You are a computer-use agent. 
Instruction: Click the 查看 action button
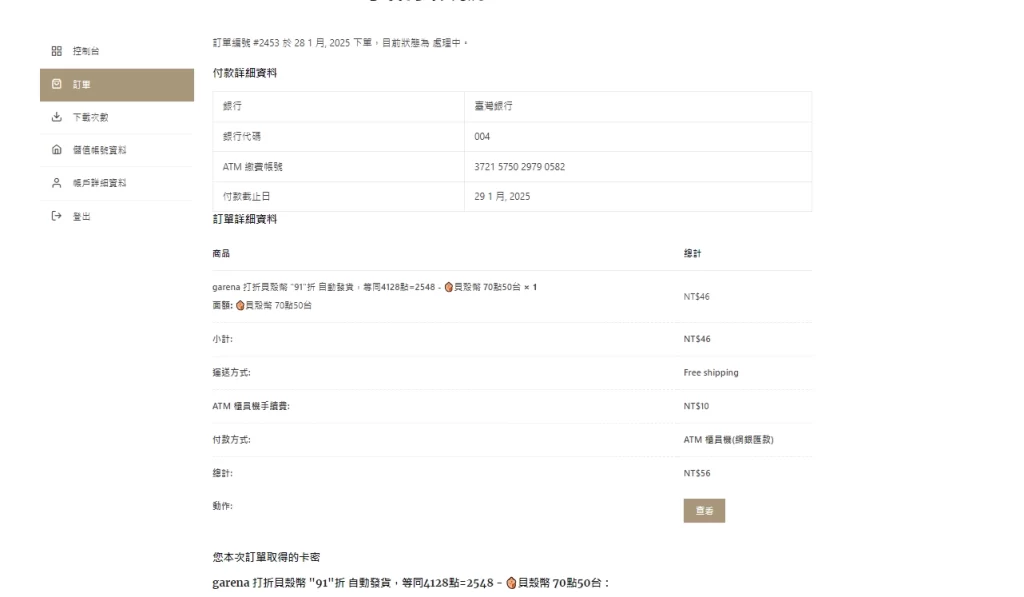[x=704, y=510]
